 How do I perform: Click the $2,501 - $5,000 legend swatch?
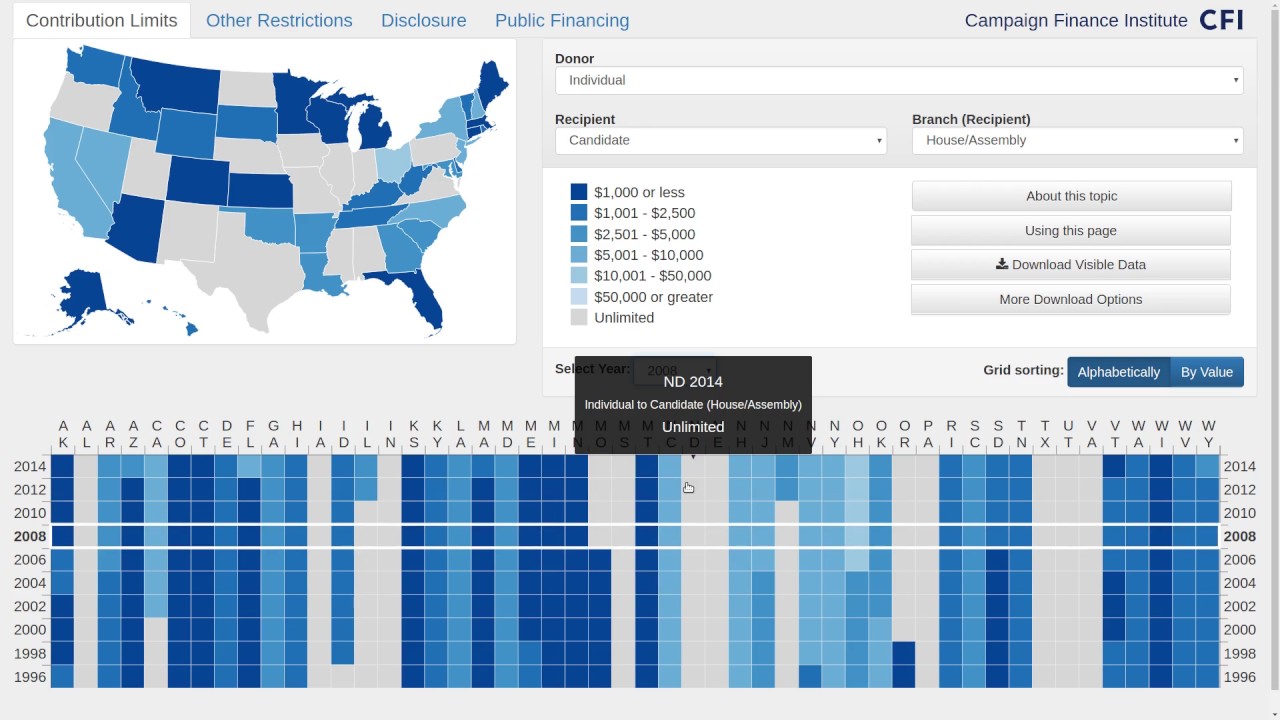[x=579, y=234]
